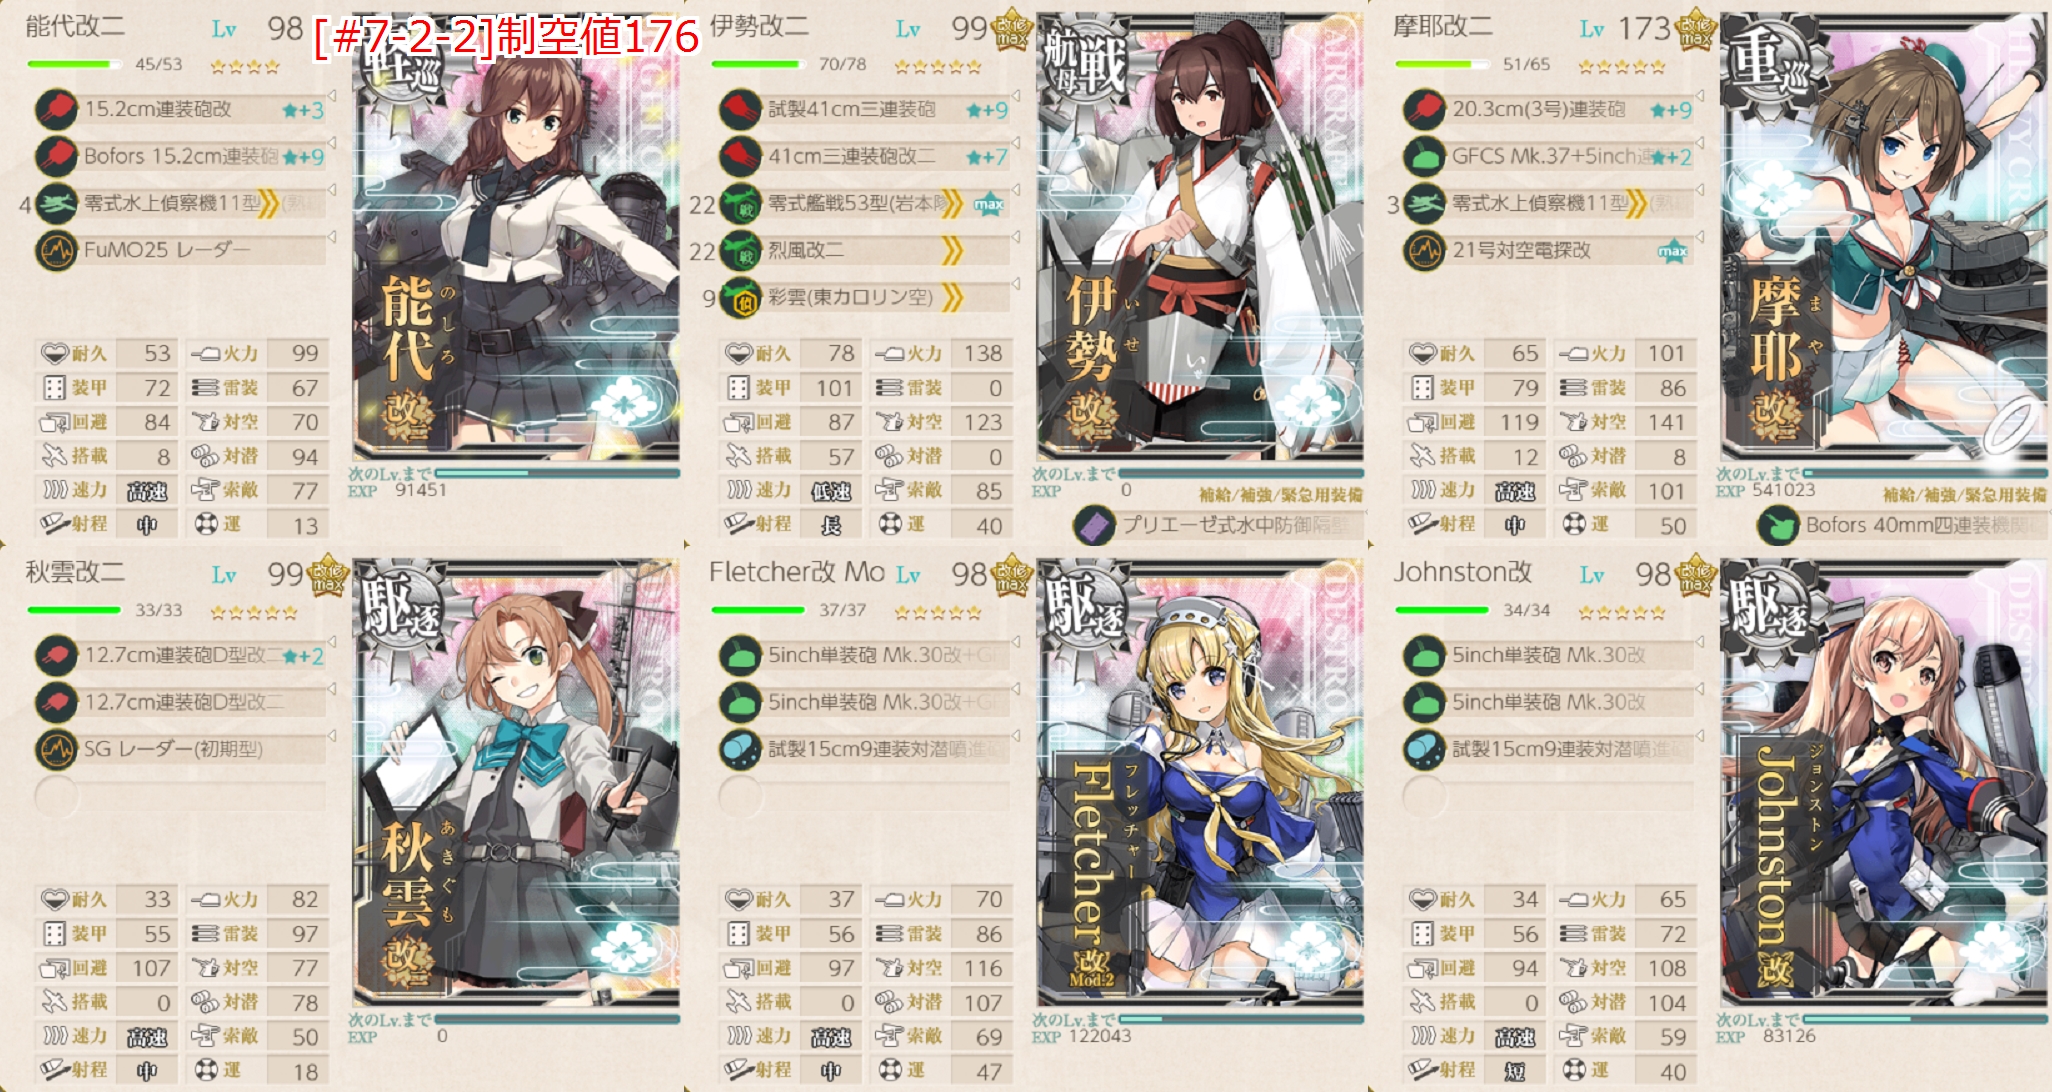Click the 試製41cm三連装砲 equipment entry
The width and height of the screenshot is (2052, 1092).
pyautogui.click(x=865, y=110)
